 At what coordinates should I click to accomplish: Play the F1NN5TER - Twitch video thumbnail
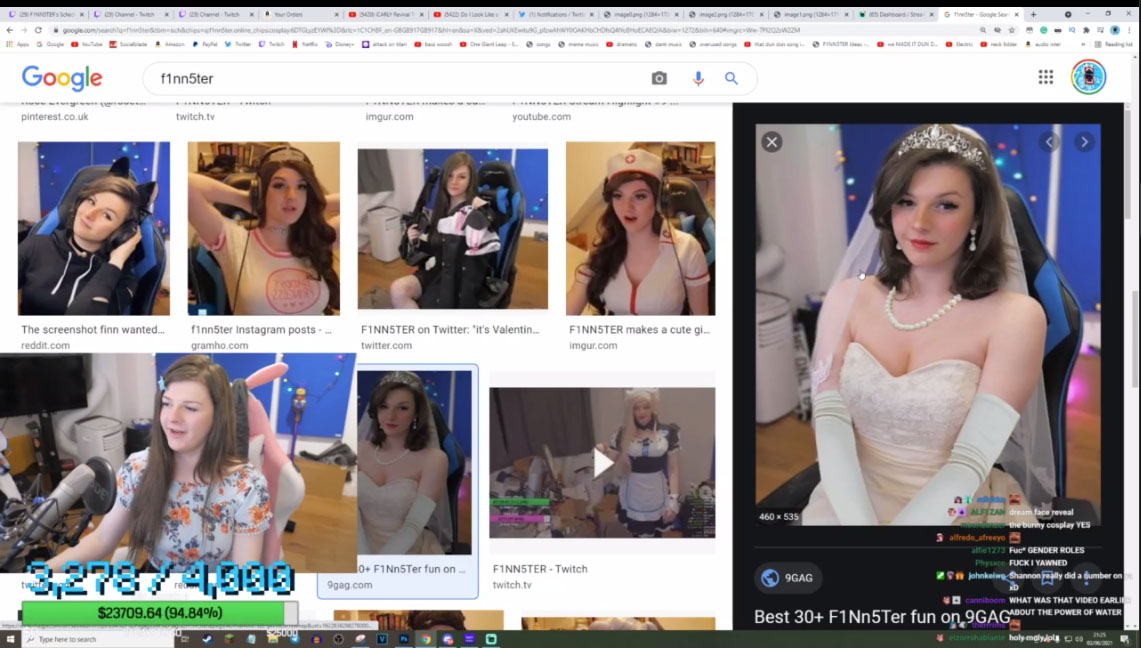pos(602,463)
